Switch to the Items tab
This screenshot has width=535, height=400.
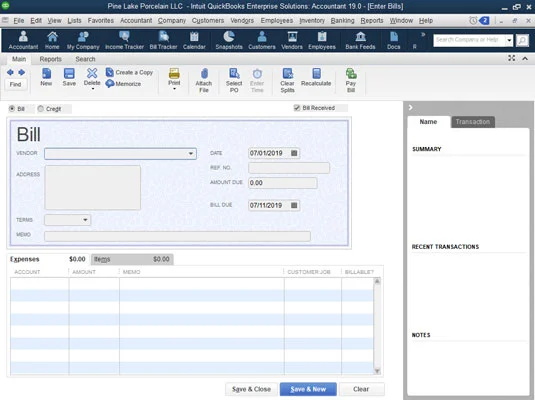pos(132,259)
